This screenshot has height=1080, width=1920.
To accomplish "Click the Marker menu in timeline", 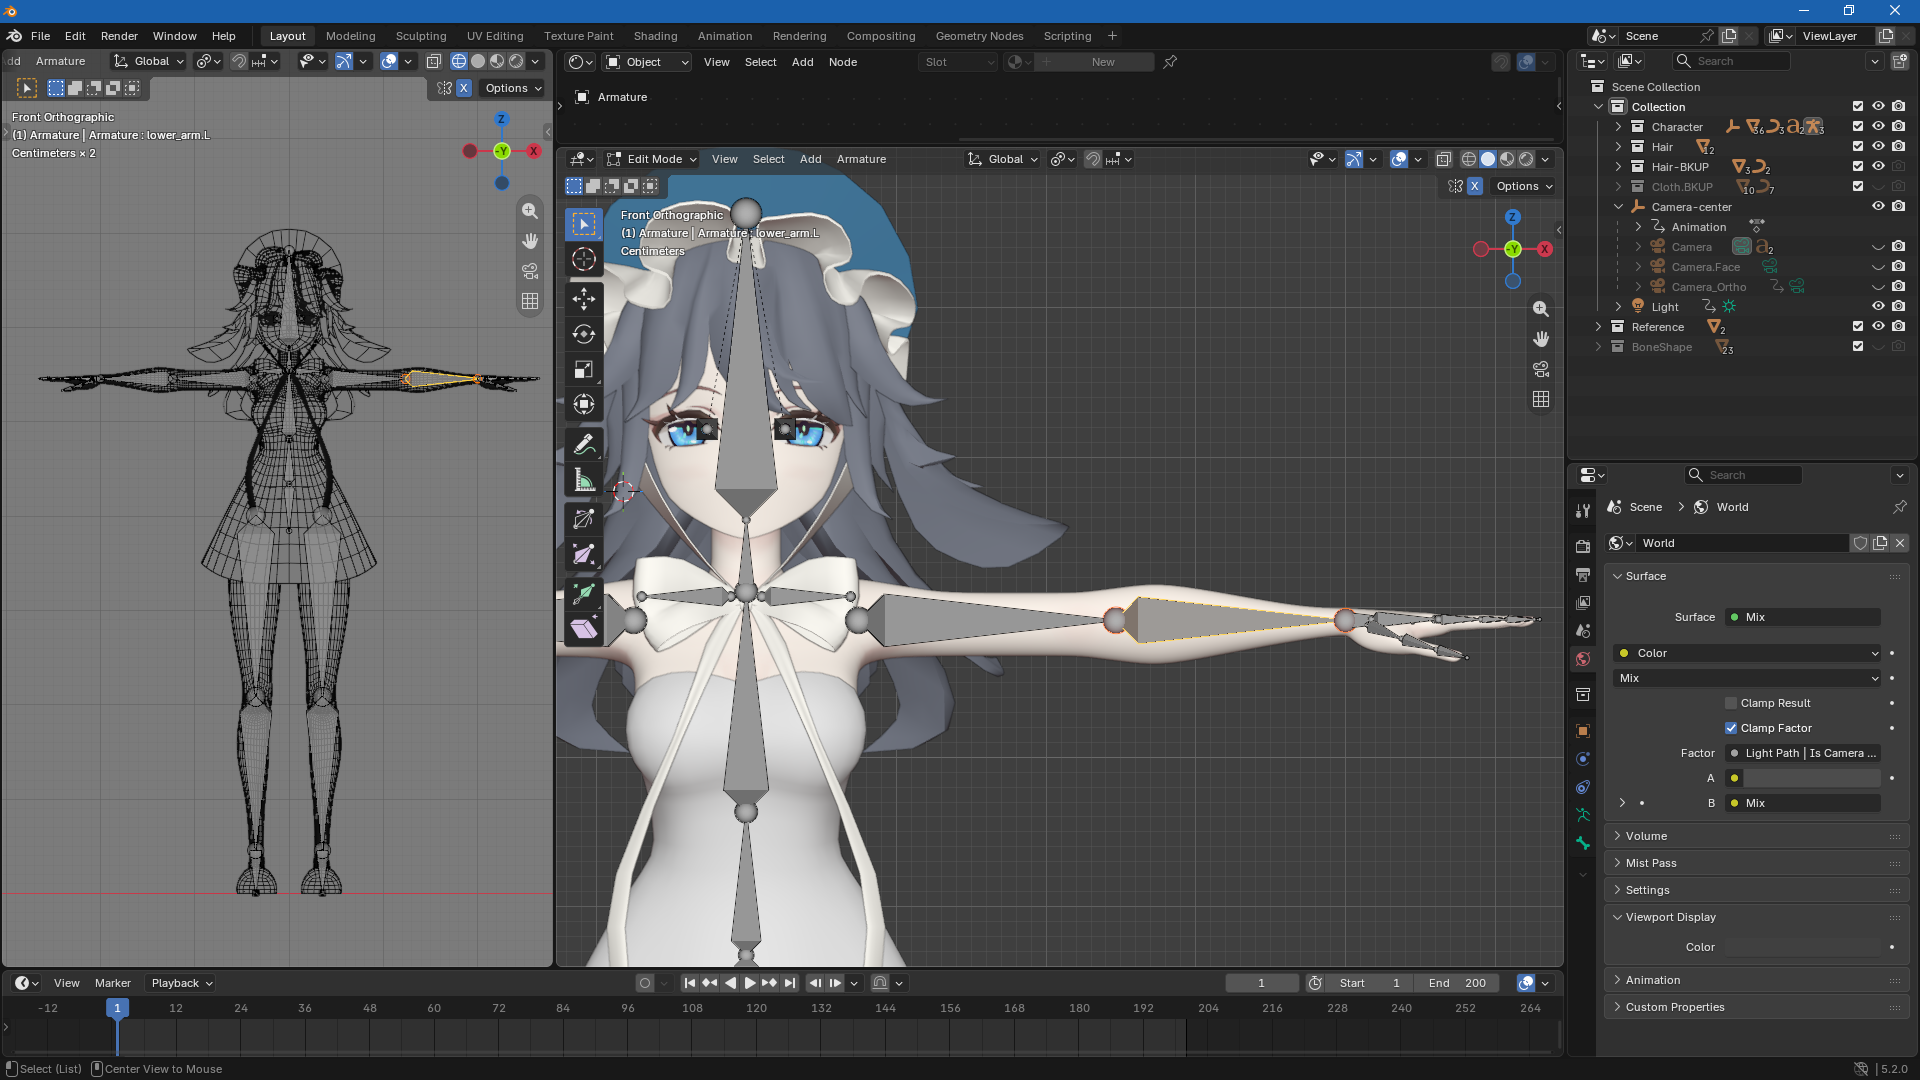I will click(113, 983).
